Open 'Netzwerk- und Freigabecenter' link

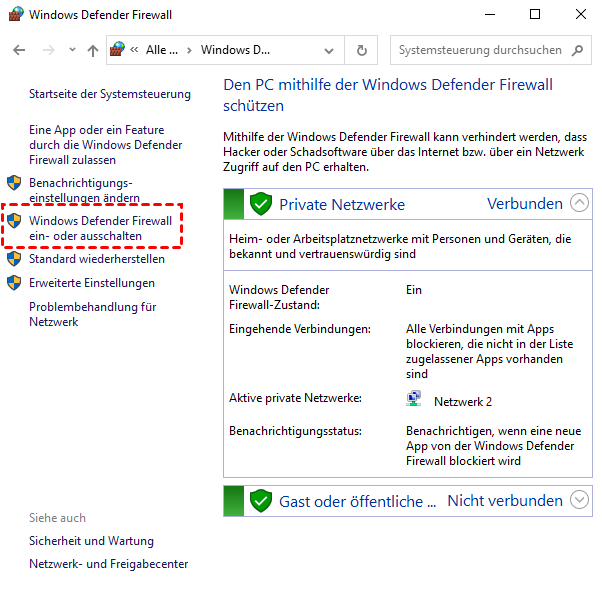pyautogui.click(x=109, y=564)
